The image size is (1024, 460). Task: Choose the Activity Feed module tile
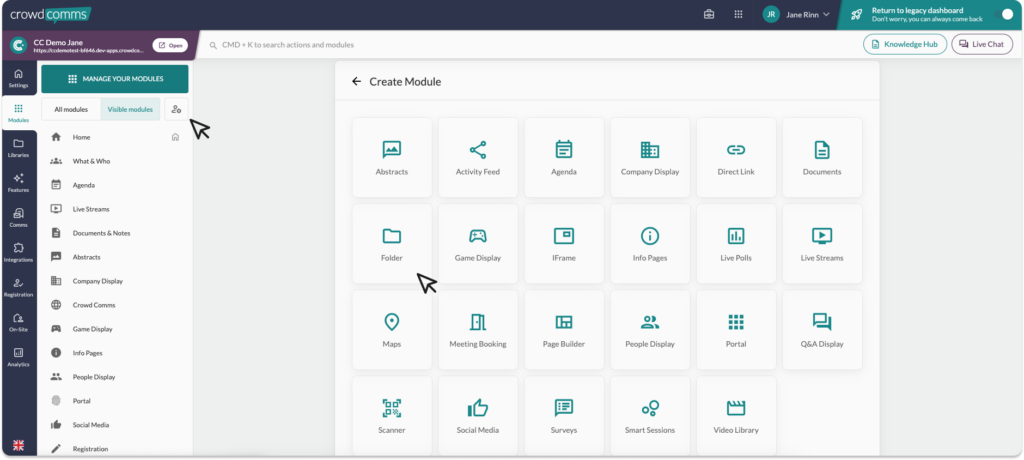(477, 158)
